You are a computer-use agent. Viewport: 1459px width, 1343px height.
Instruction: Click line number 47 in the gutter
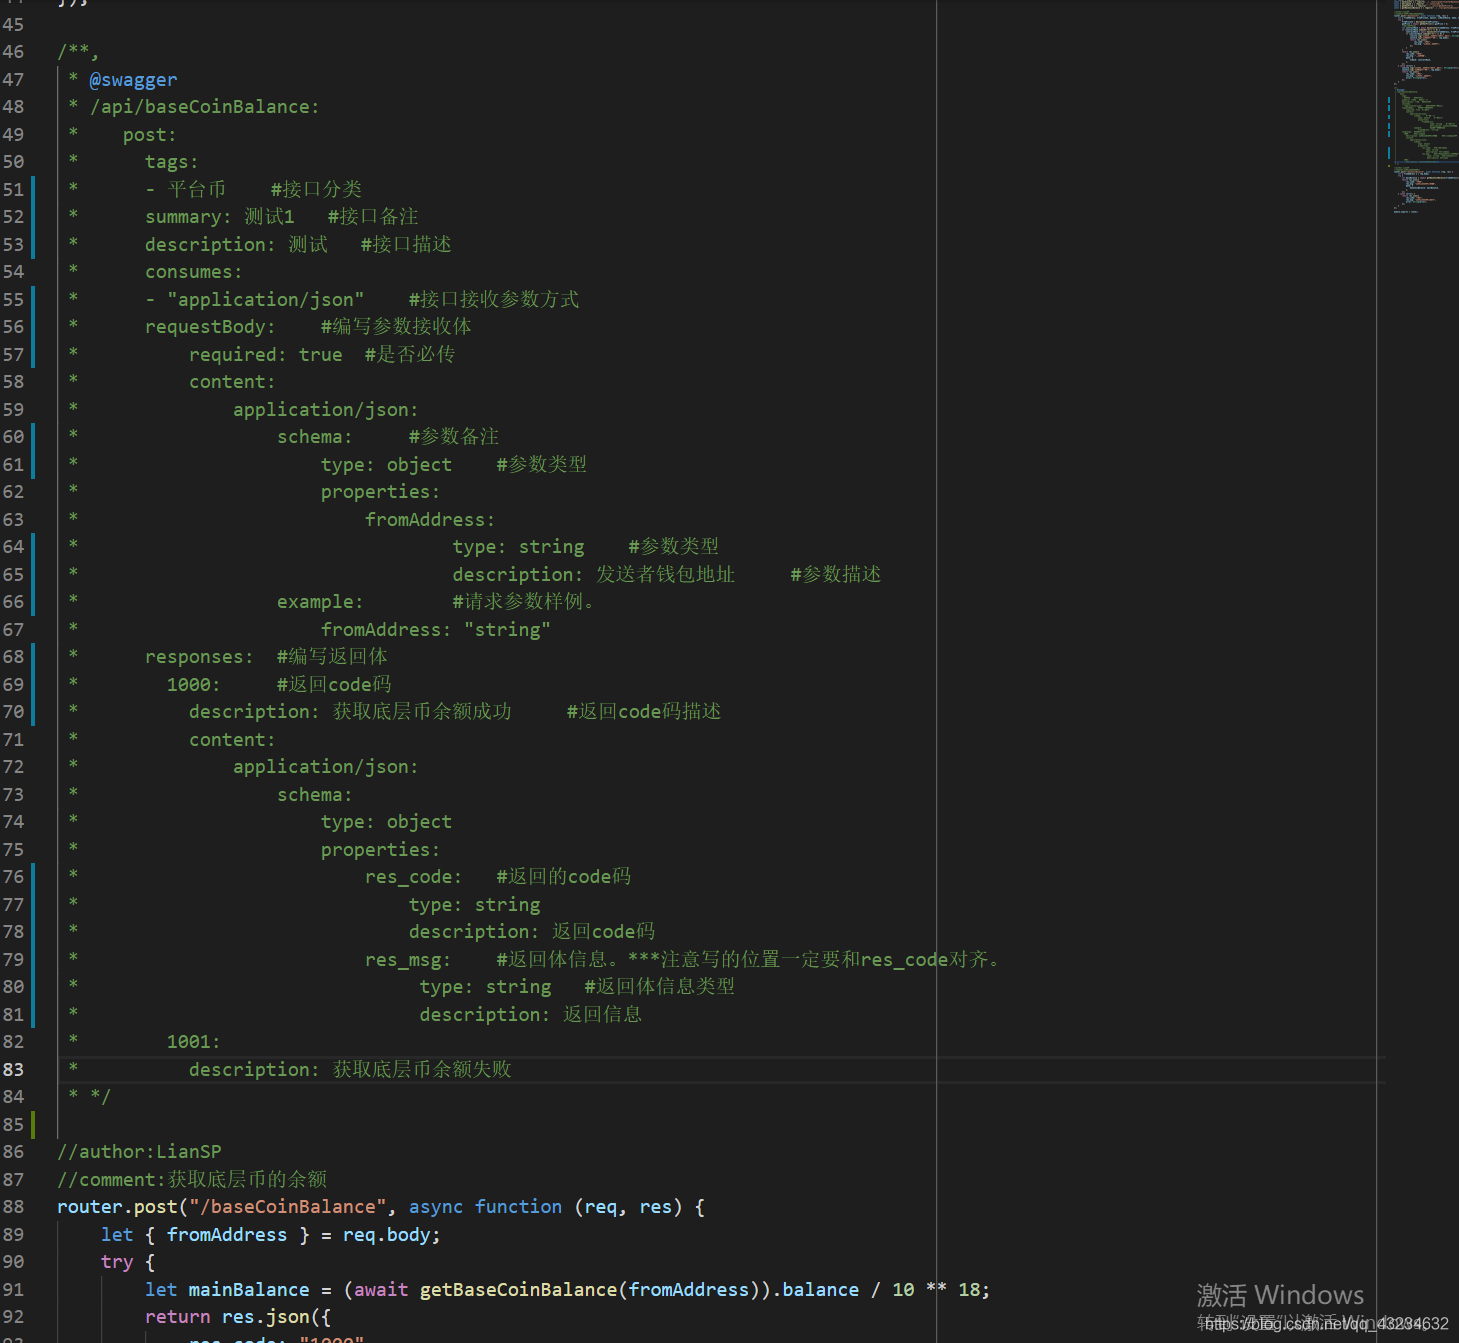[13, 79]
